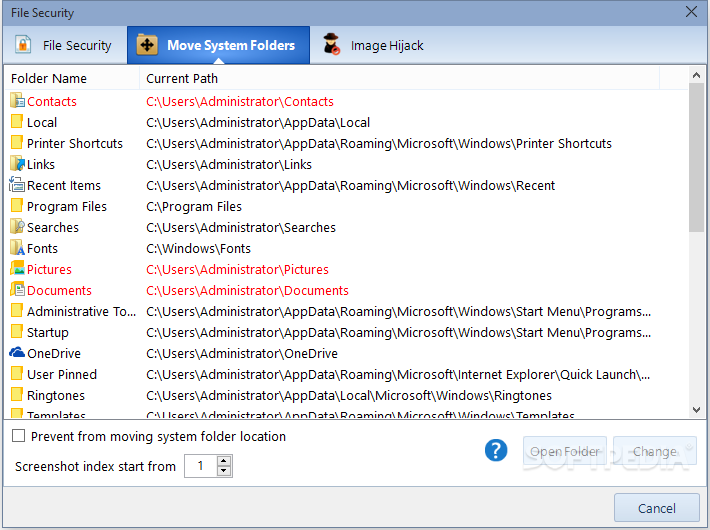Select the Fonts folder name
Viewport: 710px width, 530px height.
tap(42, 248)
